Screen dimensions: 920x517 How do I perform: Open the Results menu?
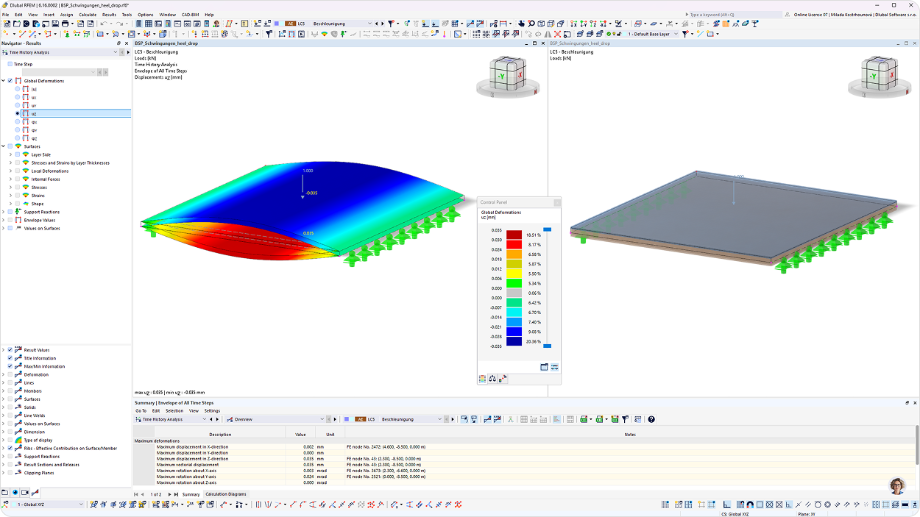[x=109, y=15]
